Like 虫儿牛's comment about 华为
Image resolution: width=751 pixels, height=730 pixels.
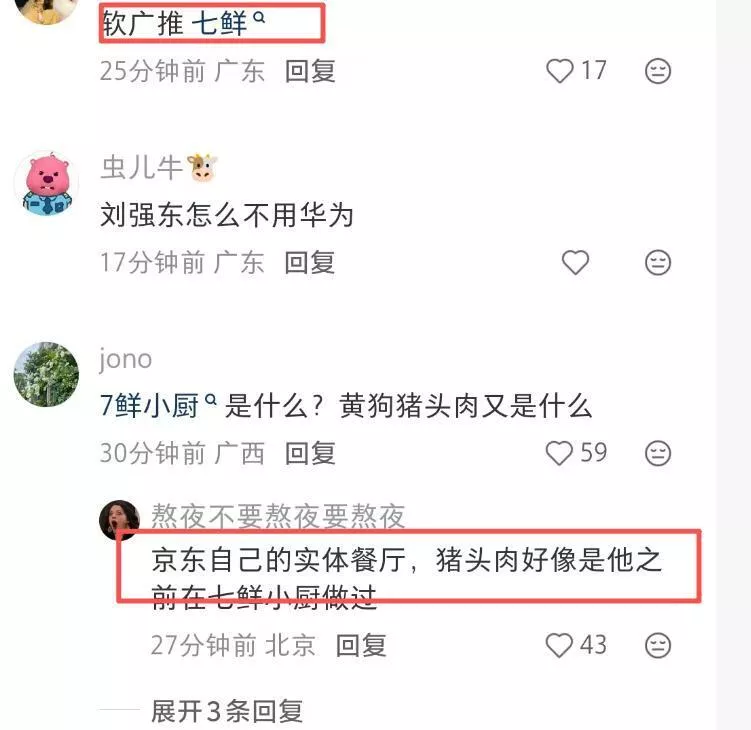click(x=575, y=262)
